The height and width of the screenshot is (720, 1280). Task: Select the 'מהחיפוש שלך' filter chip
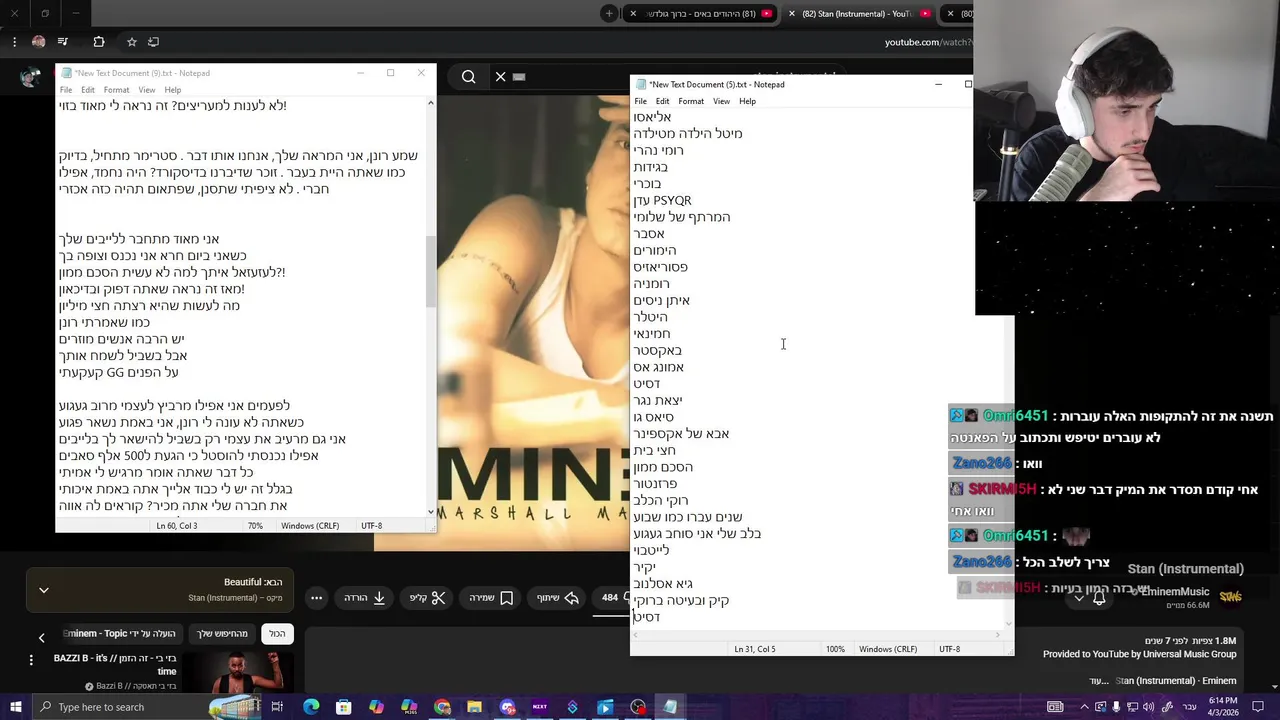click(222, 634)
